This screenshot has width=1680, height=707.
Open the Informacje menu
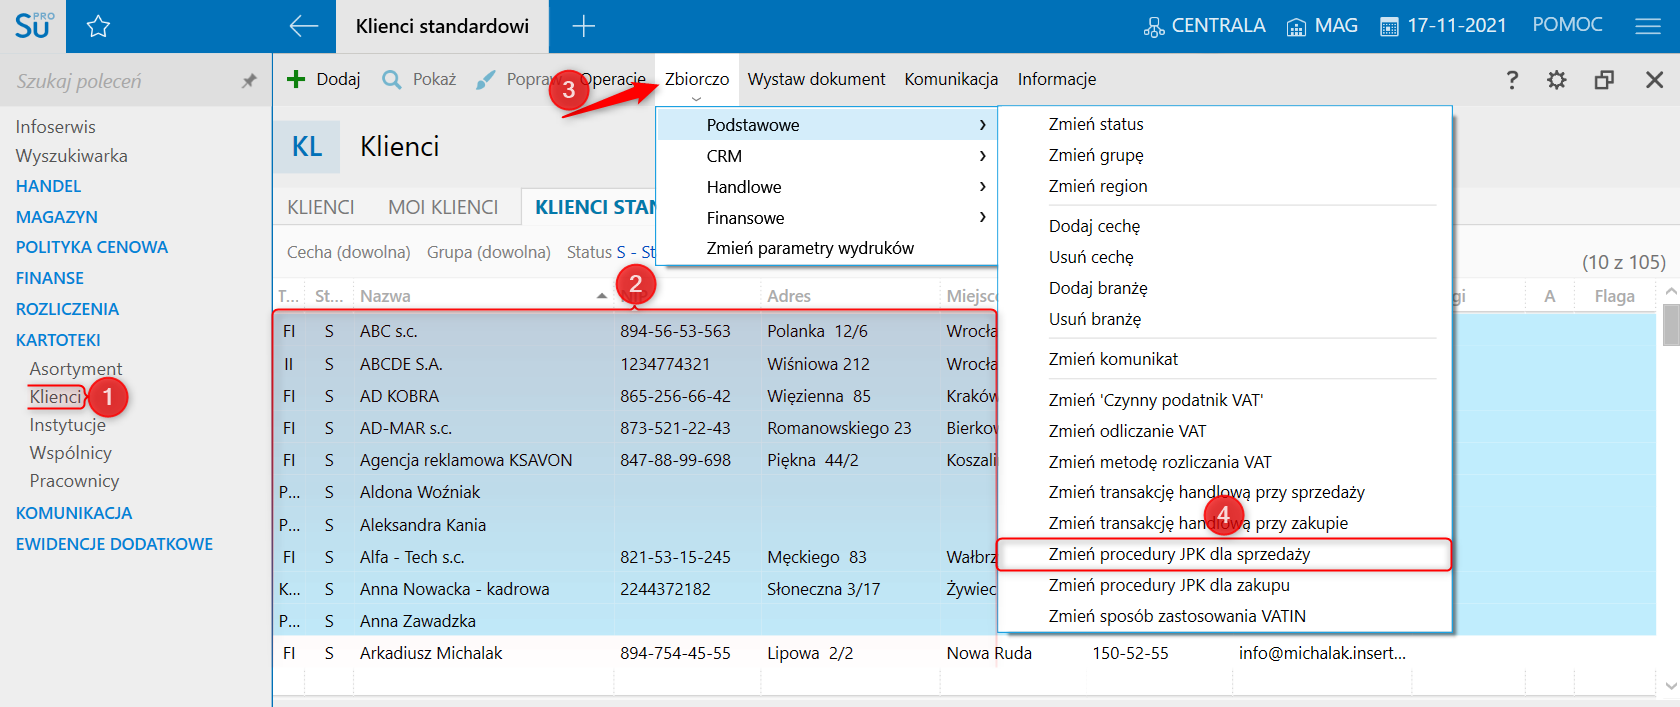[1057, 79]
